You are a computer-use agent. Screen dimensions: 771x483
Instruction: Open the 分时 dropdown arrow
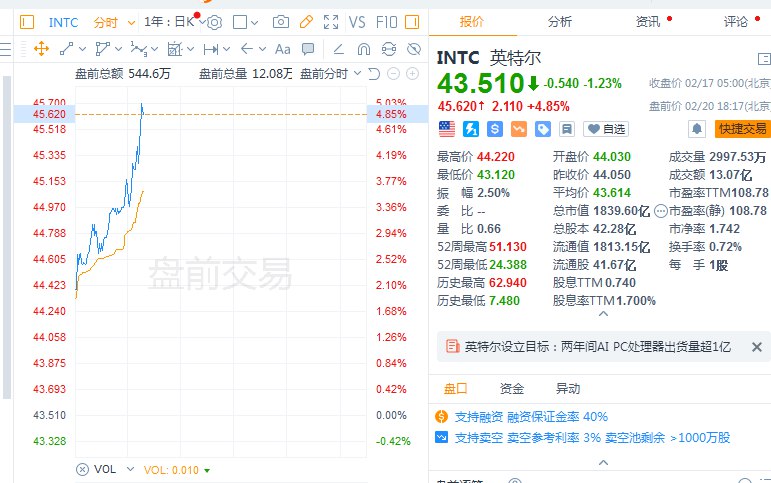pos(131,23)
